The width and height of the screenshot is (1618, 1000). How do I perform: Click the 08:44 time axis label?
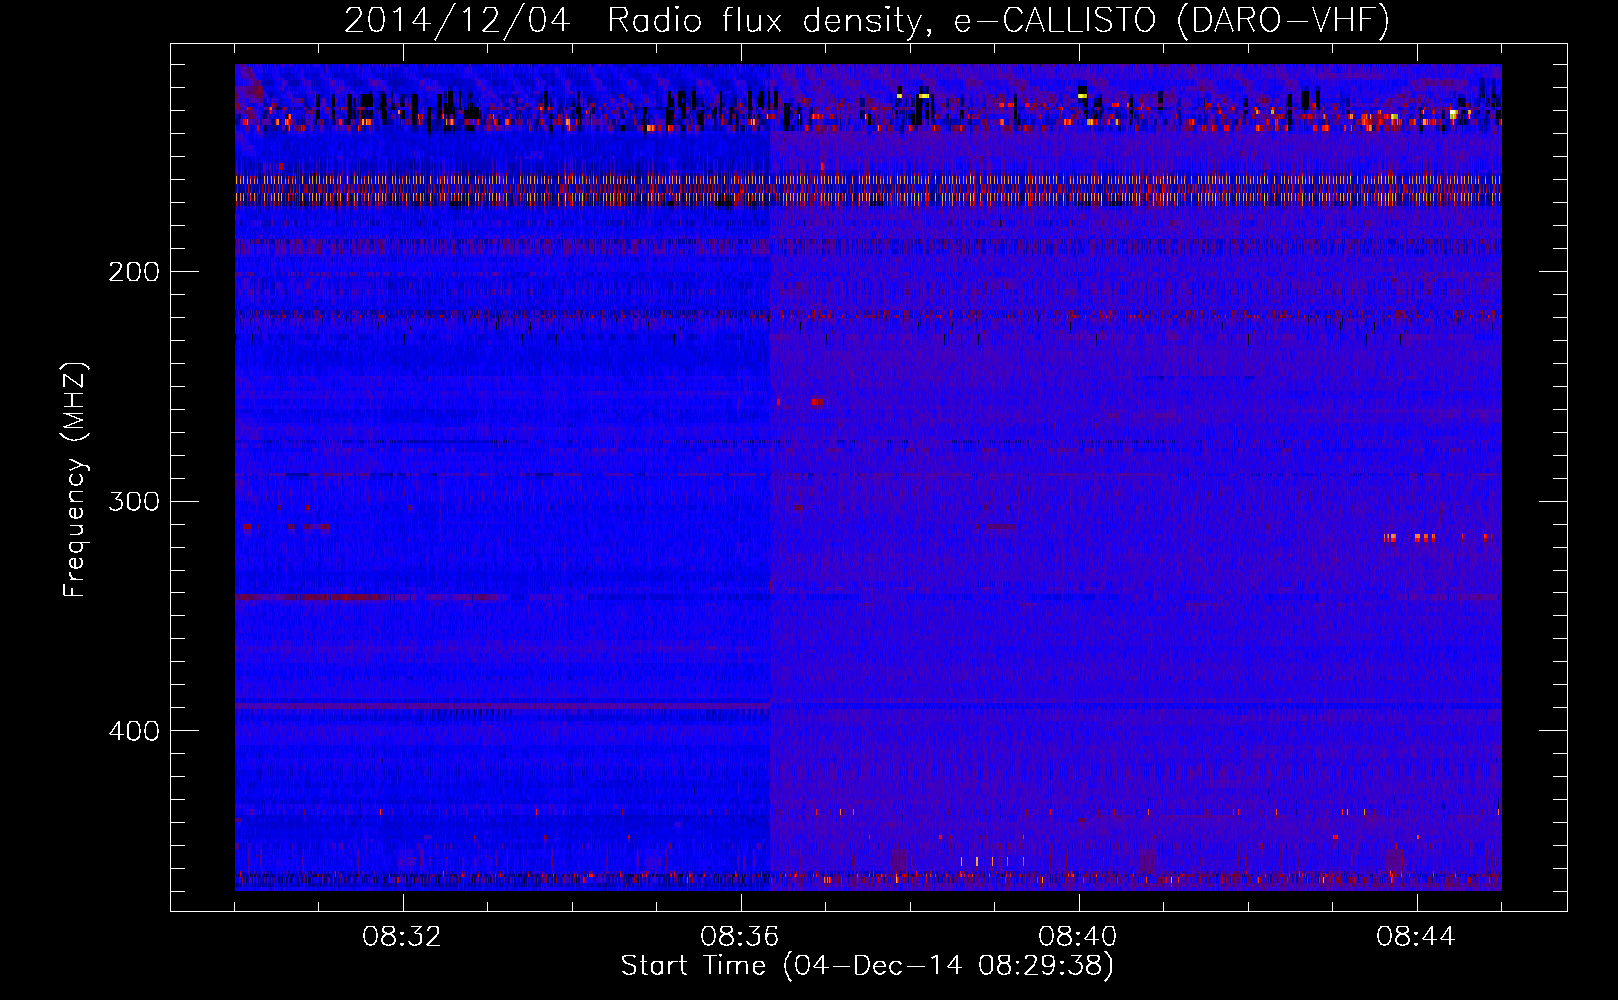[1416, 937]
